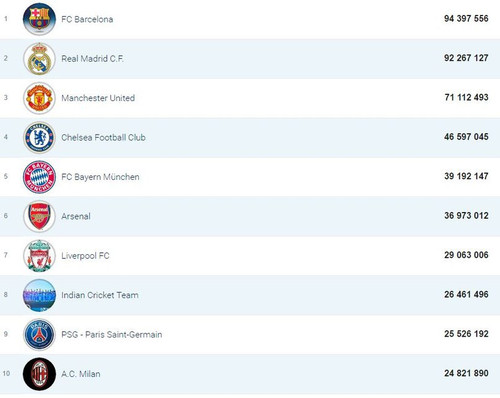Select the A.C. Milan crest icon
Image resolution: width=500 pixels, height=398 pixels.
click(x=39, y=374)
